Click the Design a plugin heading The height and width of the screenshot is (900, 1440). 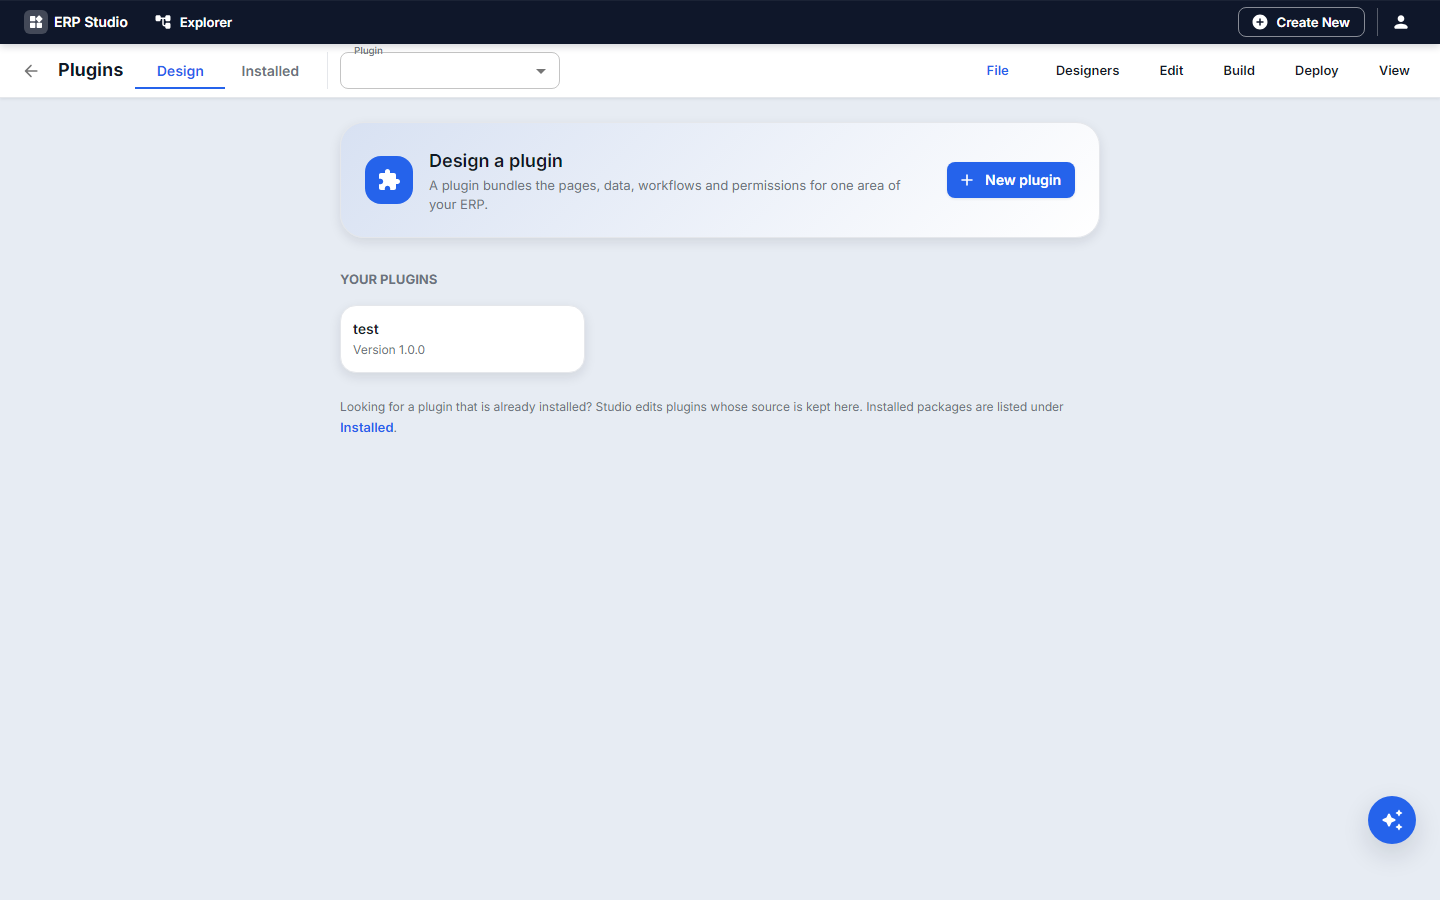(496, 161)
